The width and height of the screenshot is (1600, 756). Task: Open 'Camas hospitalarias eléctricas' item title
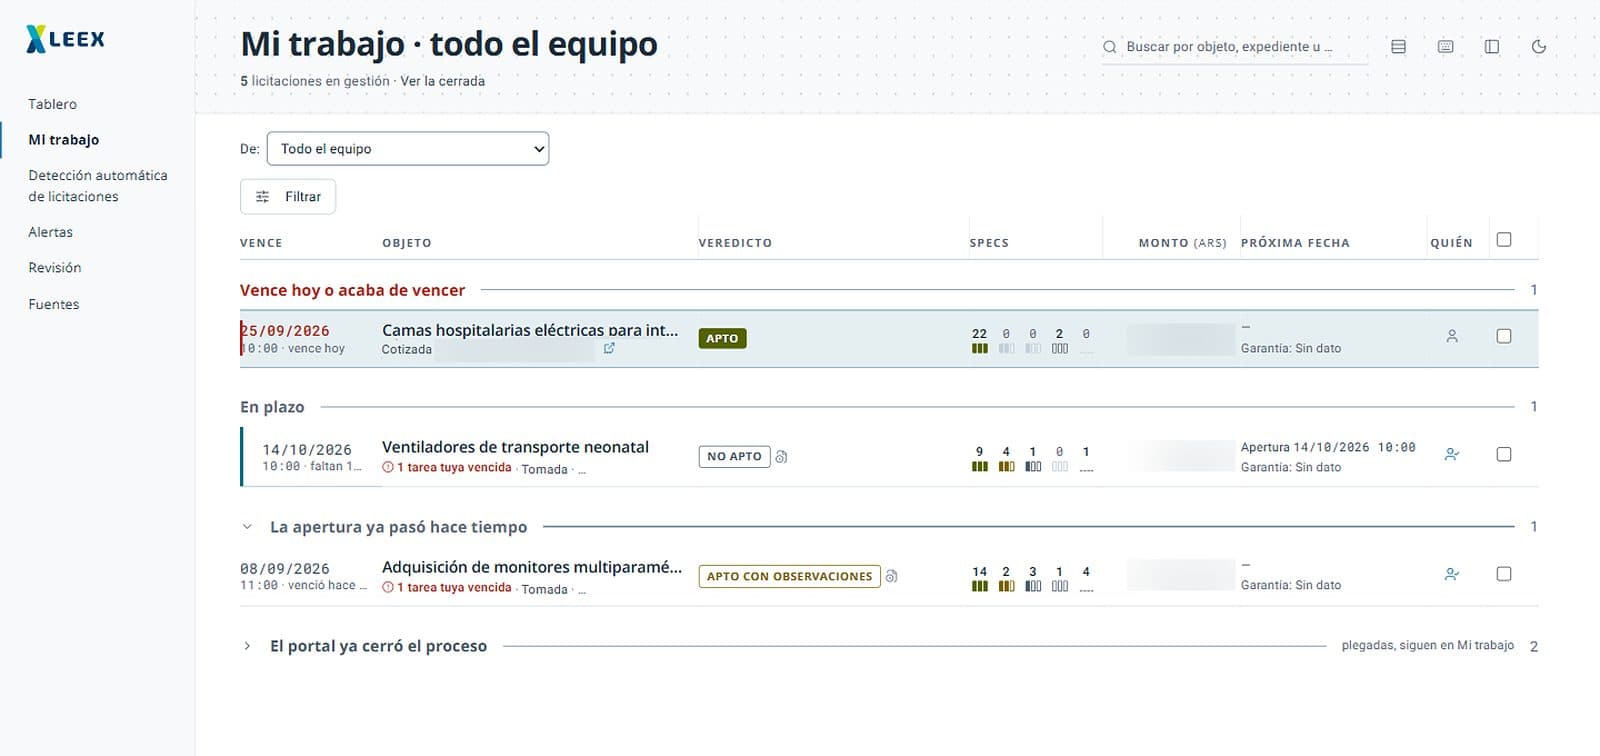click(530, 330)
